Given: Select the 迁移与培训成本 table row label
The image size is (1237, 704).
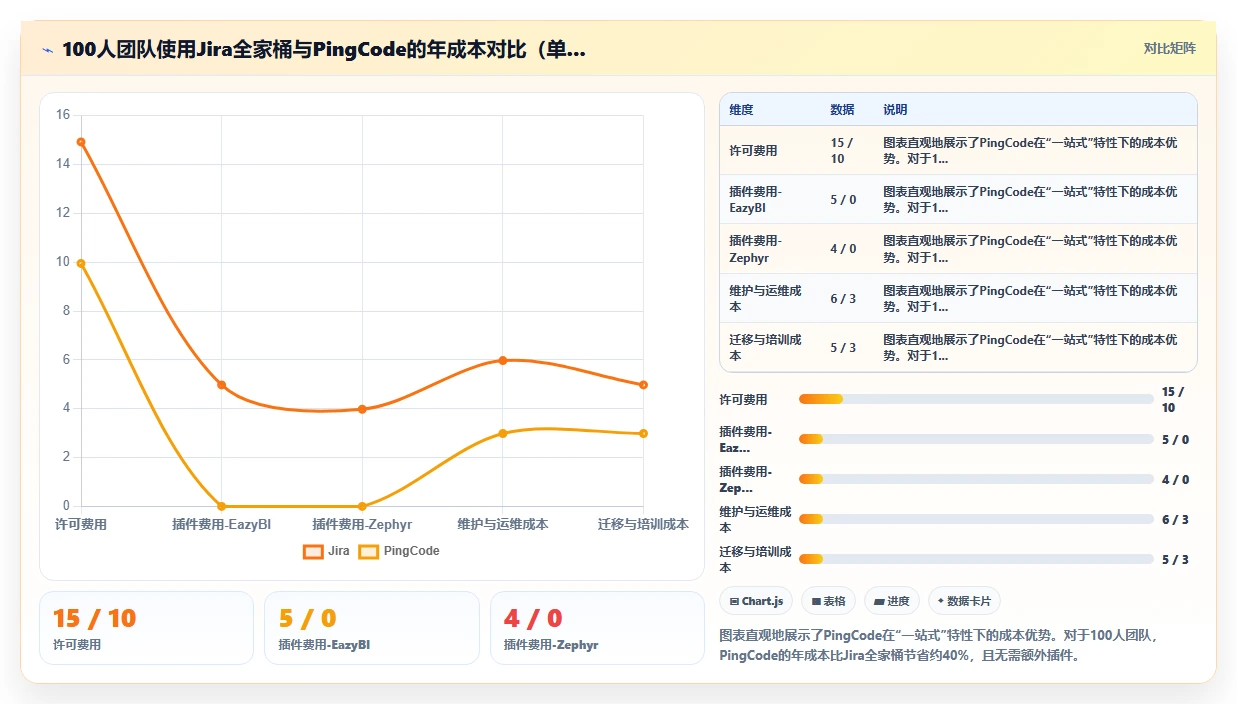Looking at the screenshot, I should click(x=765, y=347).
